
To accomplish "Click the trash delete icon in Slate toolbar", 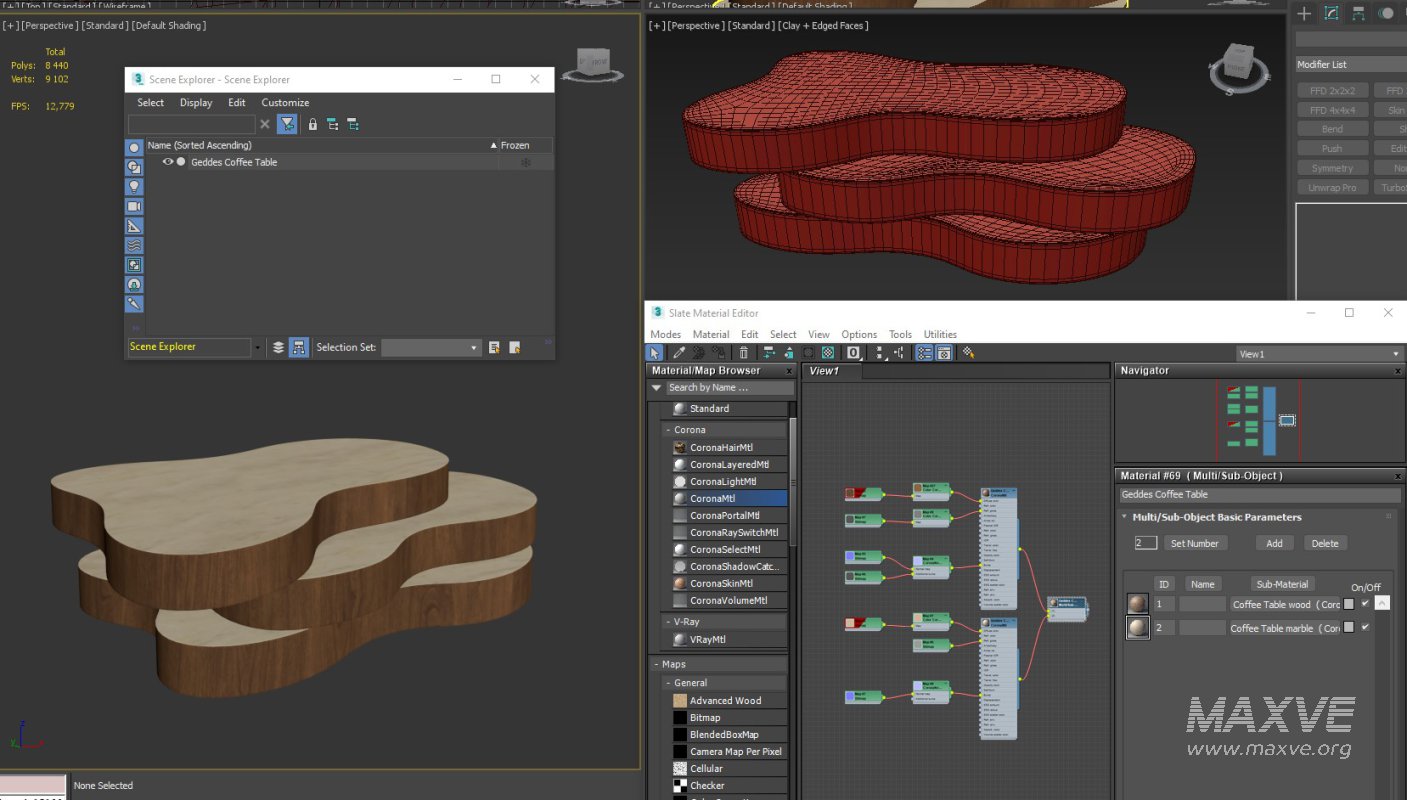I will click(x=743, y=353).
